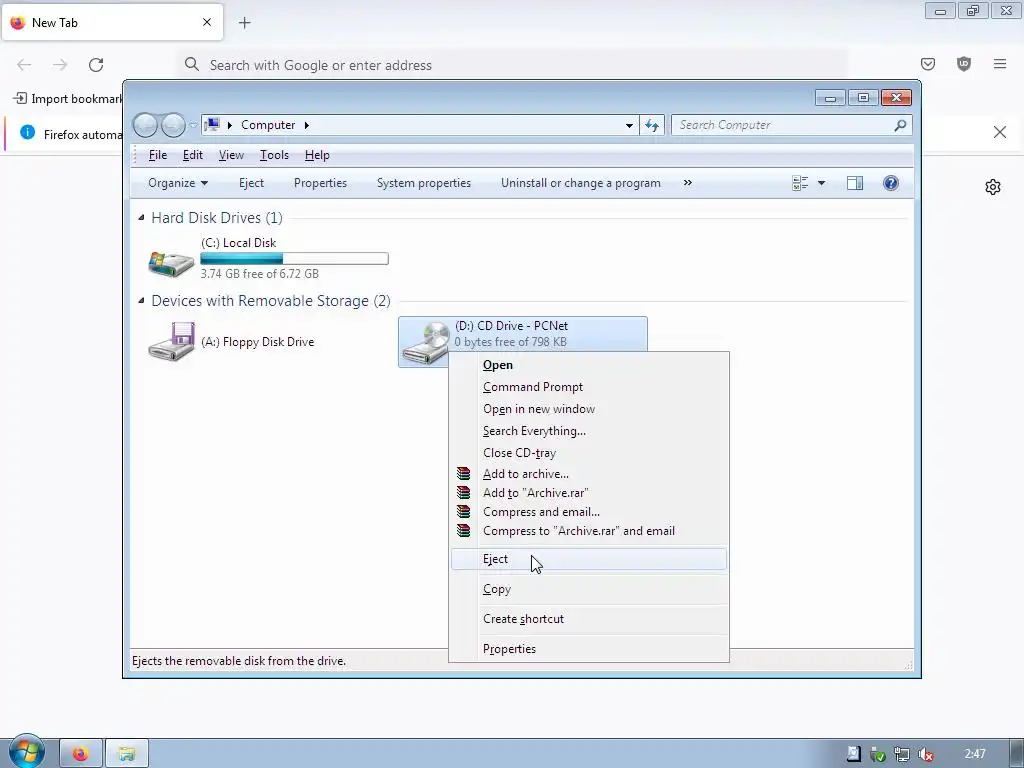This screenshot has height=768, width=1024.
Task: Choose Add to "Archive.rar" entry
Action: coord(588,493)
